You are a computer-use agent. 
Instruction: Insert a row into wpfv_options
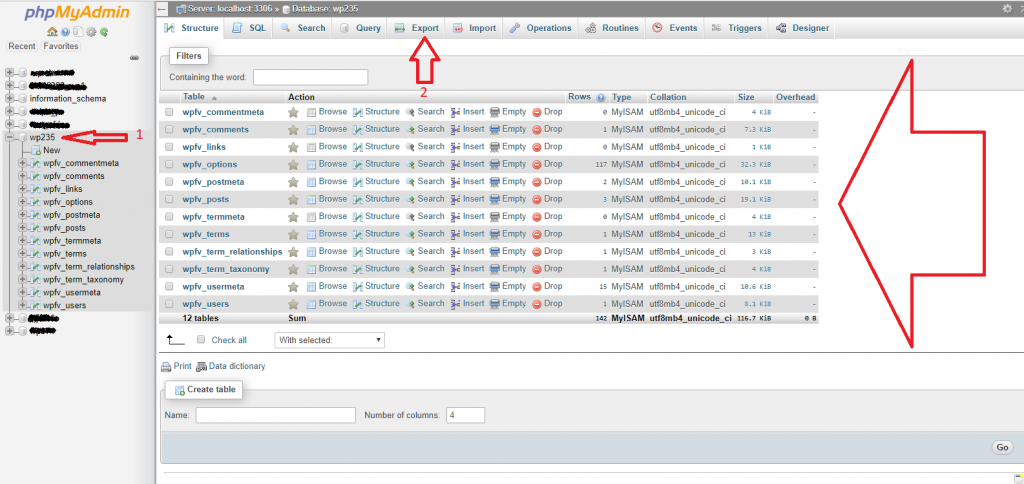pyautogui.click(x=468, y=165)
